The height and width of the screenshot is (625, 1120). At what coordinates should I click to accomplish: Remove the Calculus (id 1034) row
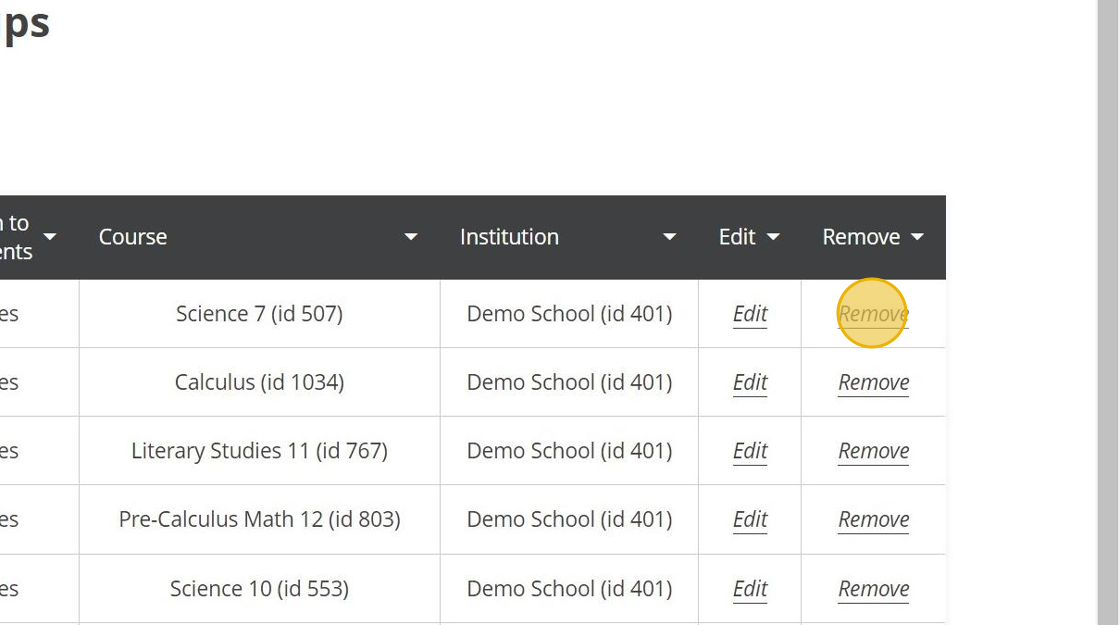(x=873, y=382)
